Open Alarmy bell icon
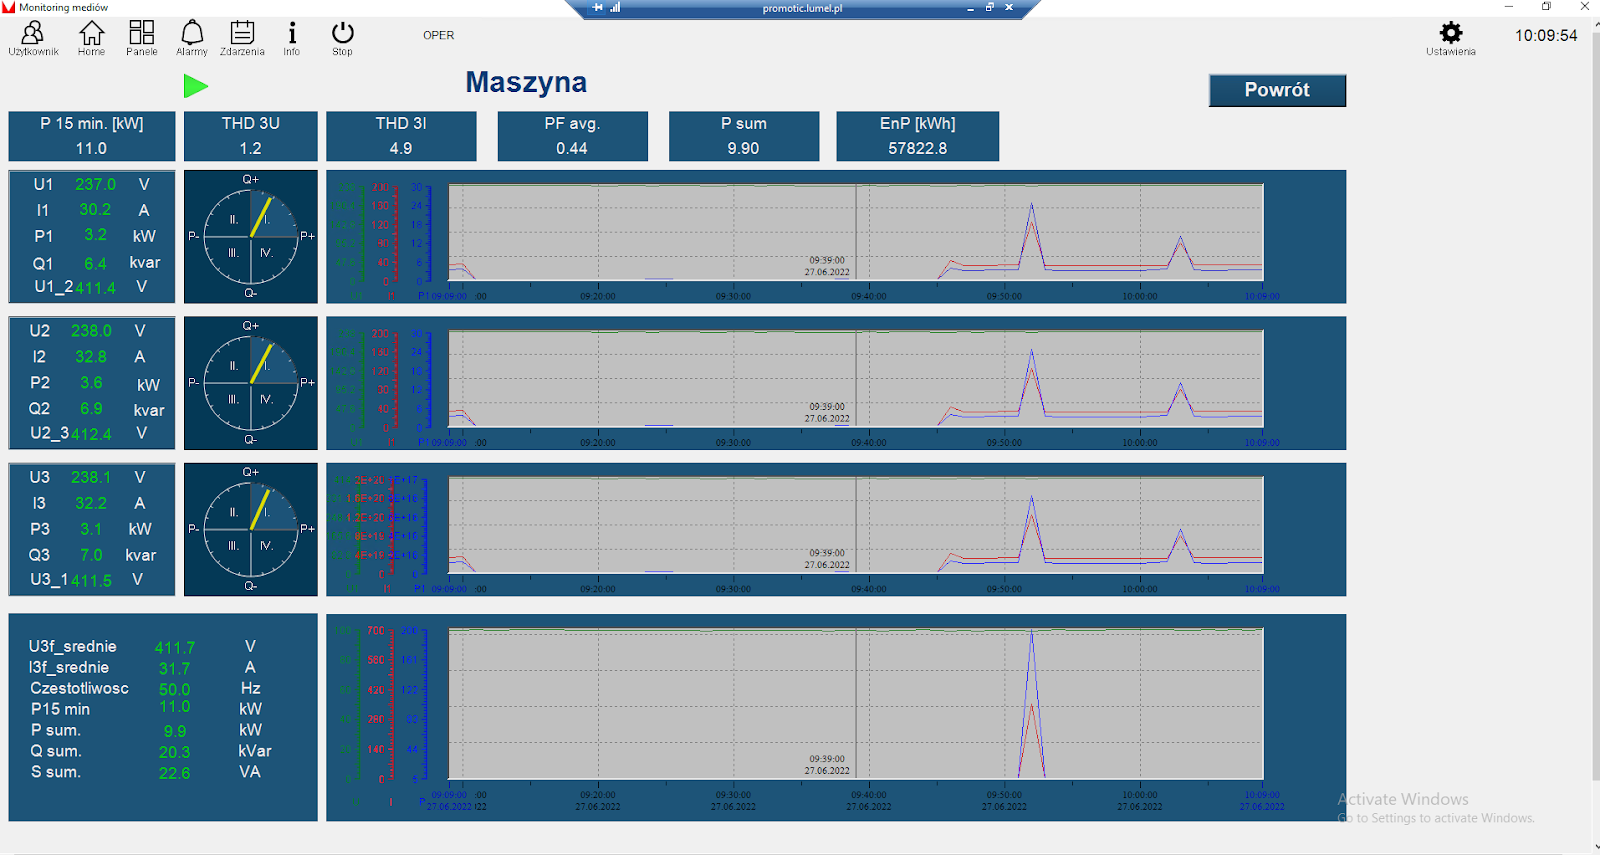This screenshot has width=1600, height=855. pos(191,36)
